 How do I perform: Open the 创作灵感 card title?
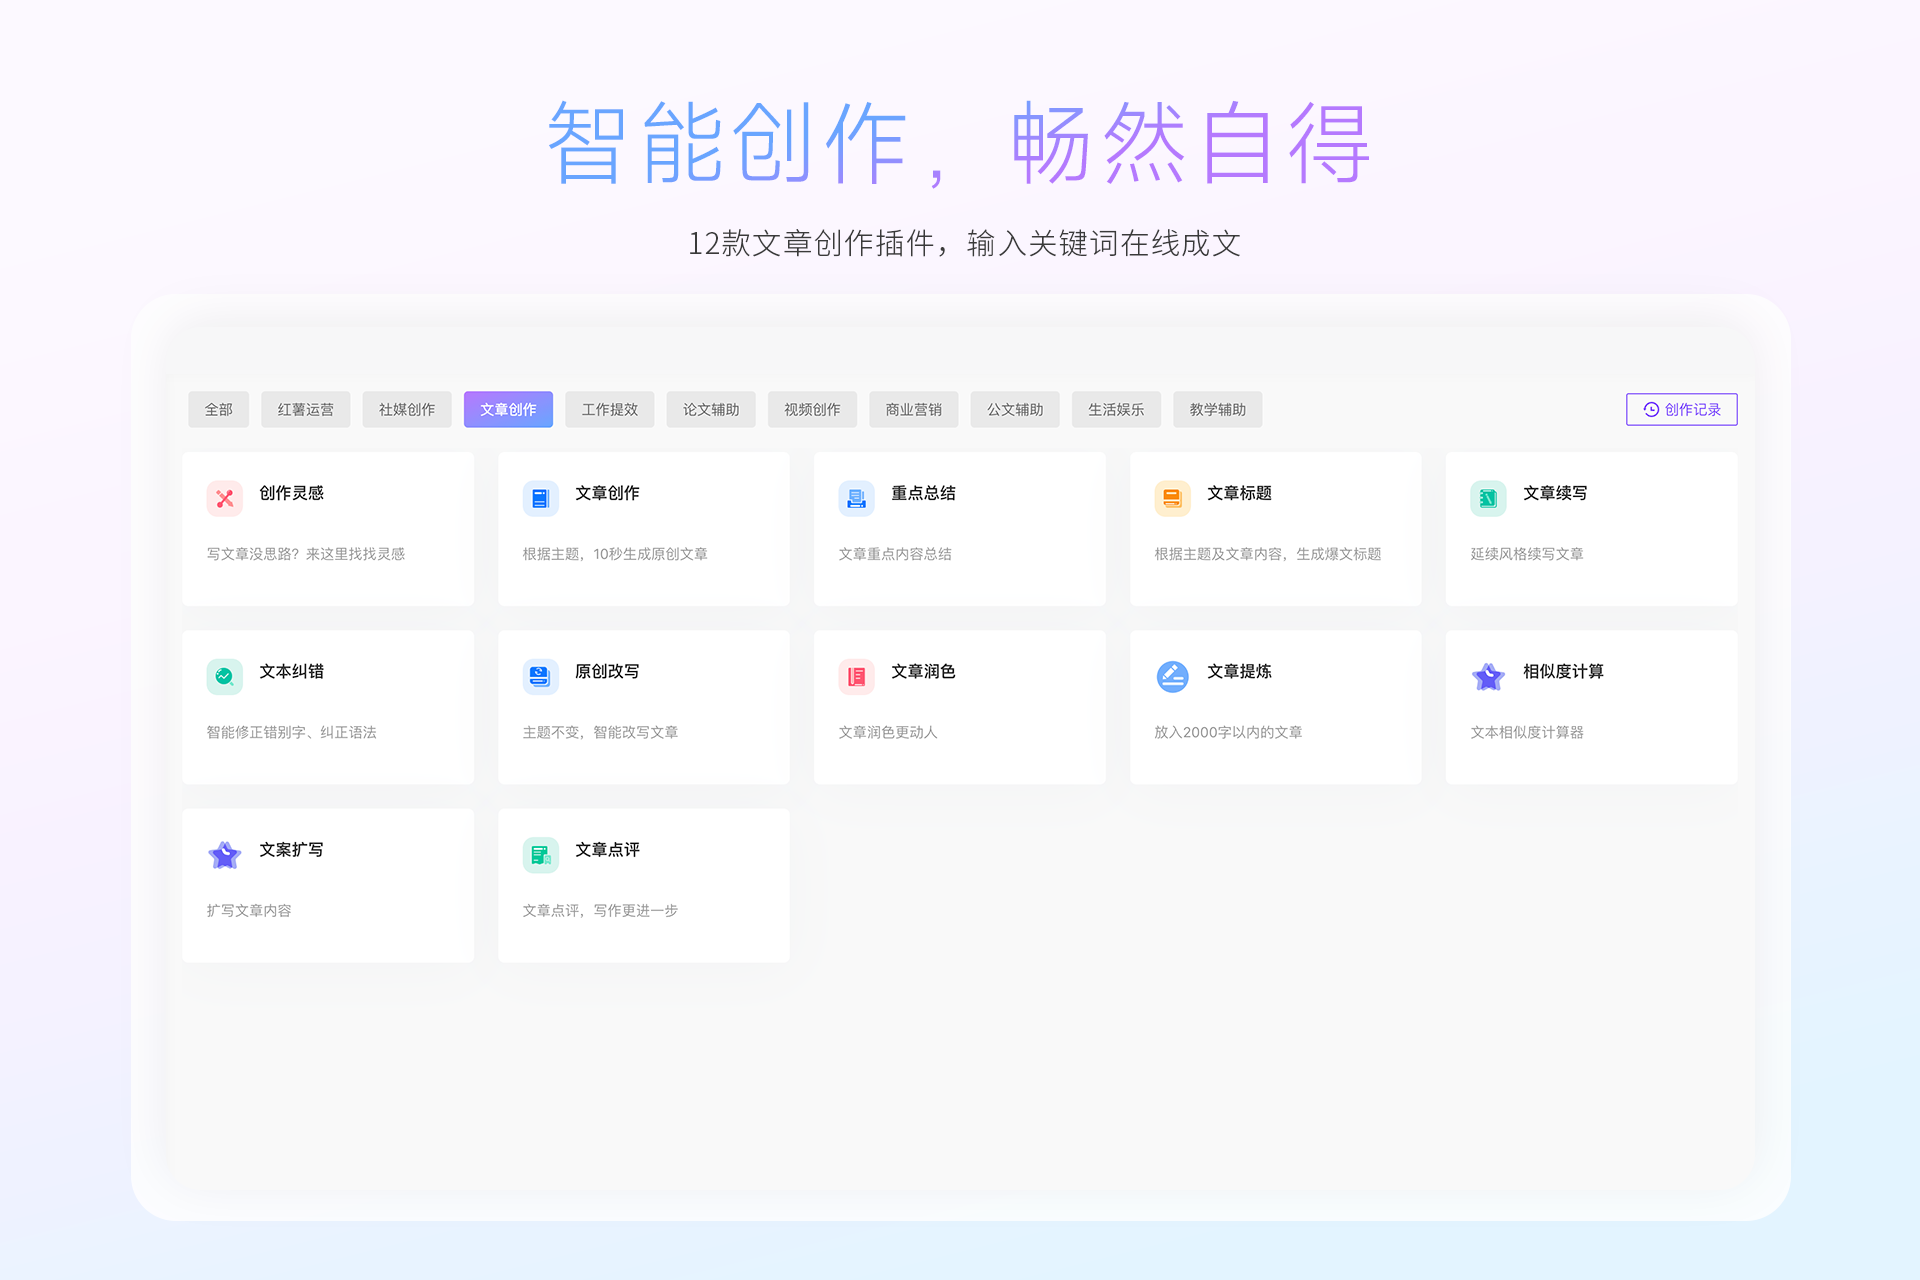tap(291, 493)
